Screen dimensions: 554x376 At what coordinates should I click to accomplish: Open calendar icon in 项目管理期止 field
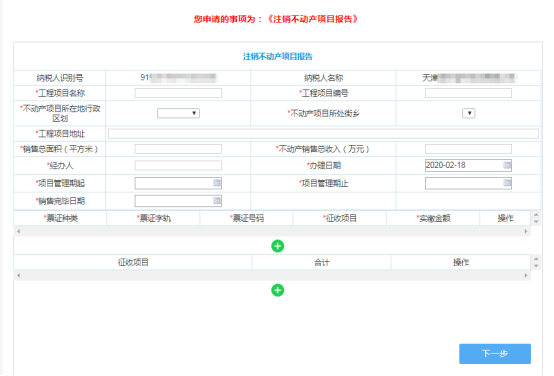pos(507,183)
